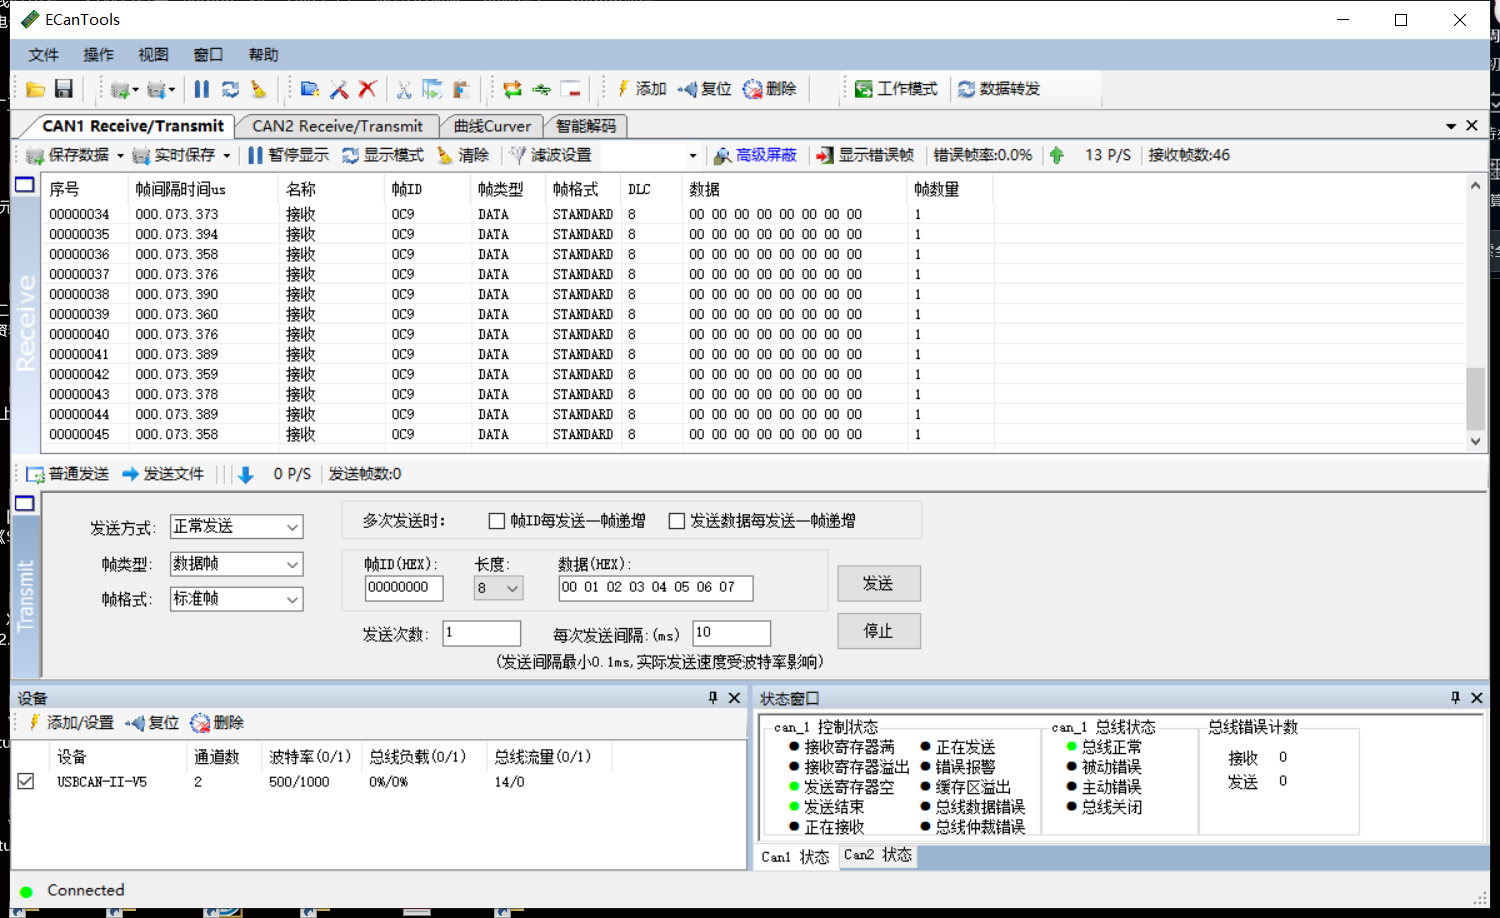This screenshot has height=918, width=1500.
Task: Open the 窗口 menu
Action: pos(209,55)
